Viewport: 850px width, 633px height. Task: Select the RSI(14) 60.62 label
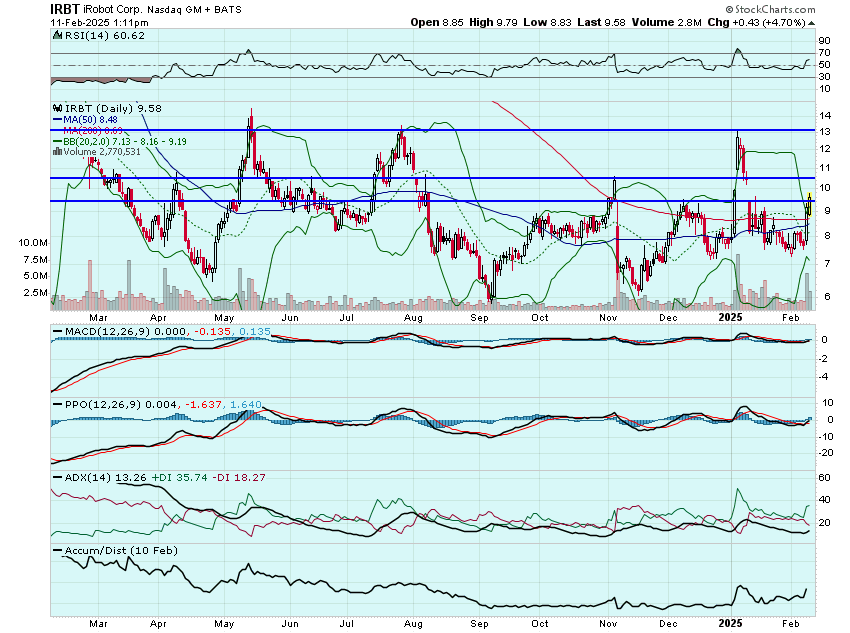tap(105, 35)
